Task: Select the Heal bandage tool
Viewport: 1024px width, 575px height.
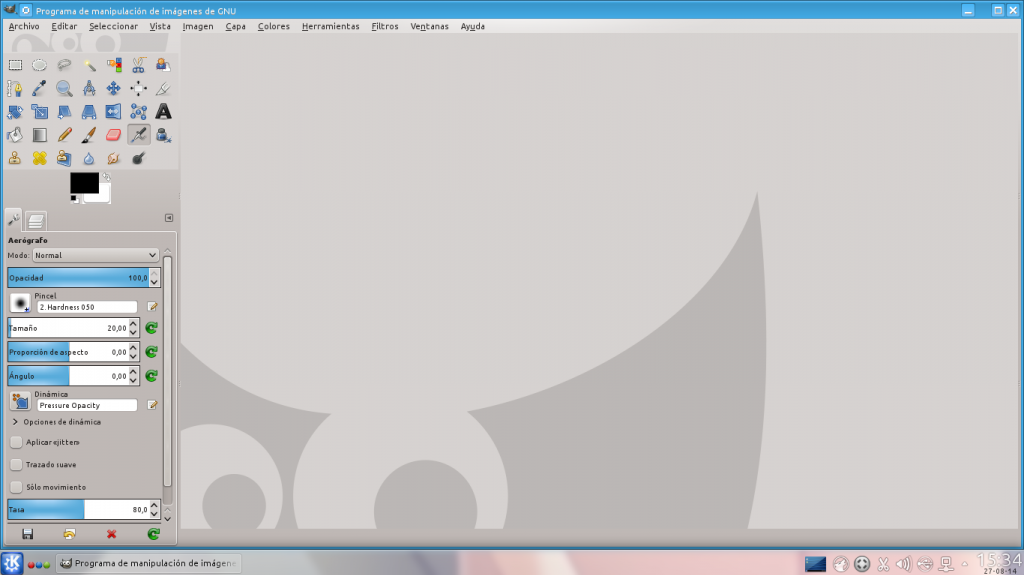Action: pos(40,158)
